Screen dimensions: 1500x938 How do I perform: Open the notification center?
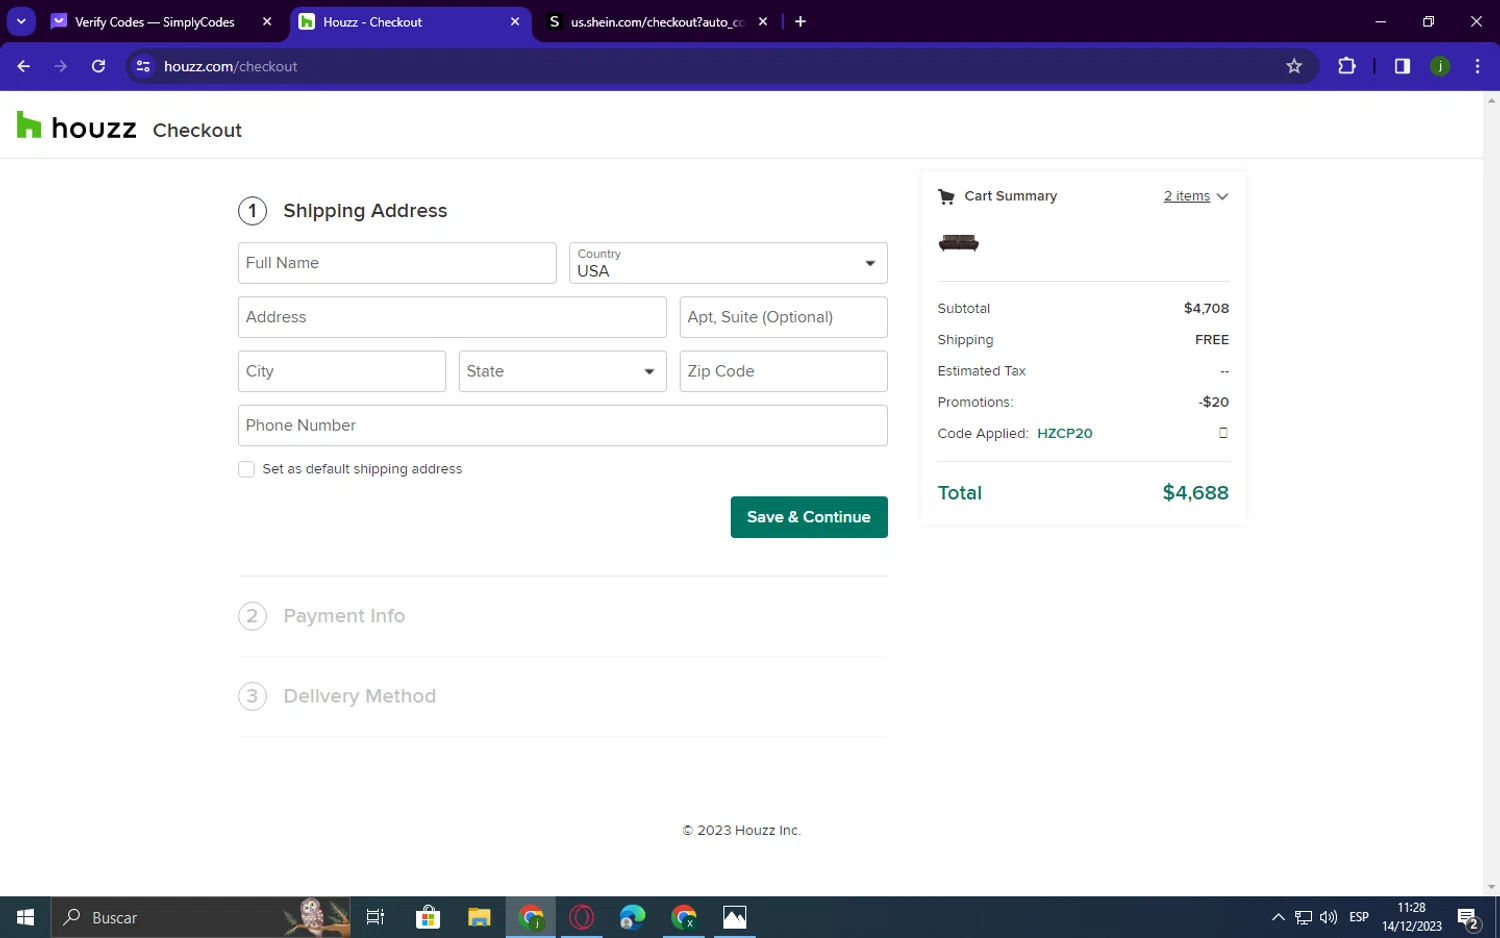[1469, 918]
